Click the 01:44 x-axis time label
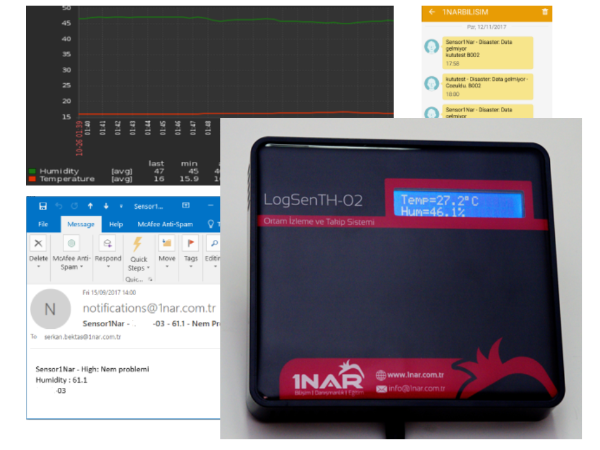 [x=148, y=128]
